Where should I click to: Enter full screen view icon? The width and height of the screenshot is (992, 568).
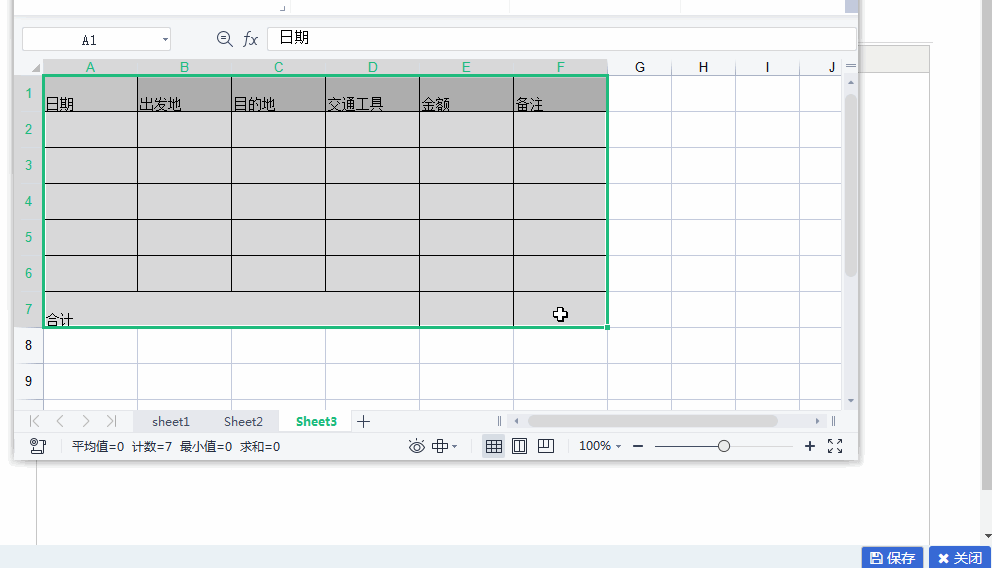click(834, 447)
